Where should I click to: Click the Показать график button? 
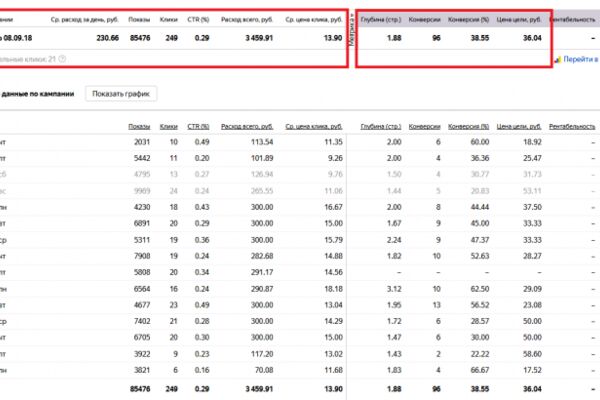pos(121,94)
